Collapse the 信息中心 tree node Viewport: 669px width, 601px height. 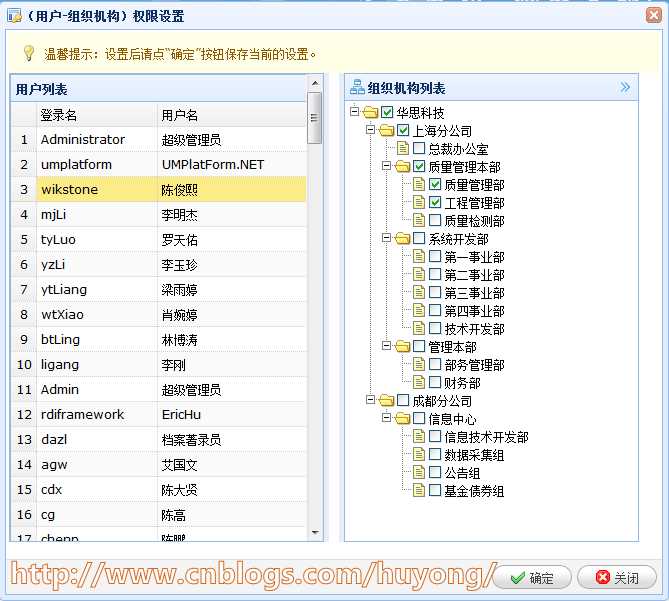[387, 417]
